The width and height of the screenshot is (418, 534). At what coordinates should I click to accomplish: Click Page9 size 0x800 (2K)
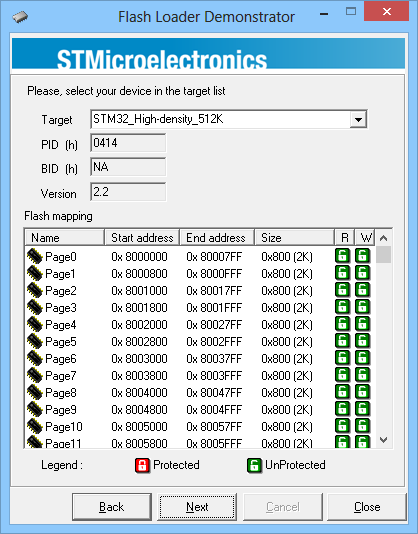[x=287, y=410]
